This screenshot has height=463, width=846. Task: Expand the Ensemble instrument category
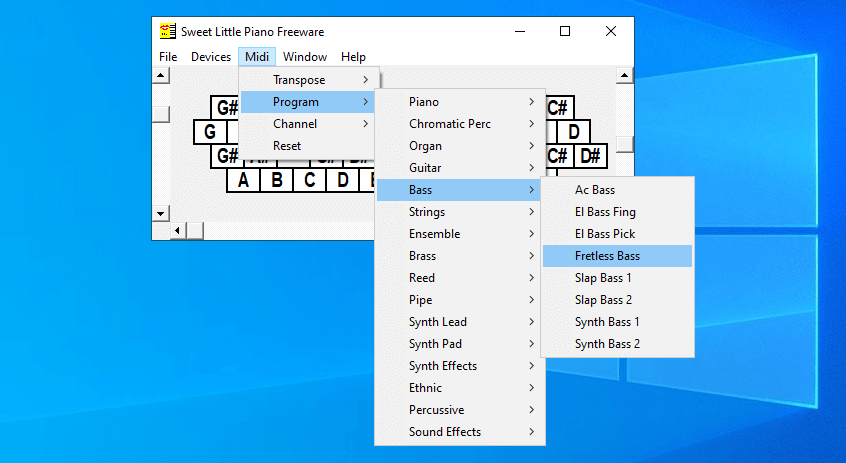(460, 234)
